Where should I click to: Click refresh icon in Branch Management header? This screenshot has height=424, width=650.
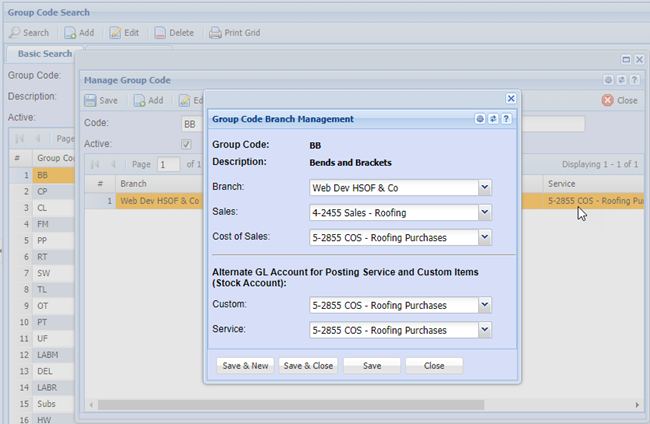click(x=494, y=119)
